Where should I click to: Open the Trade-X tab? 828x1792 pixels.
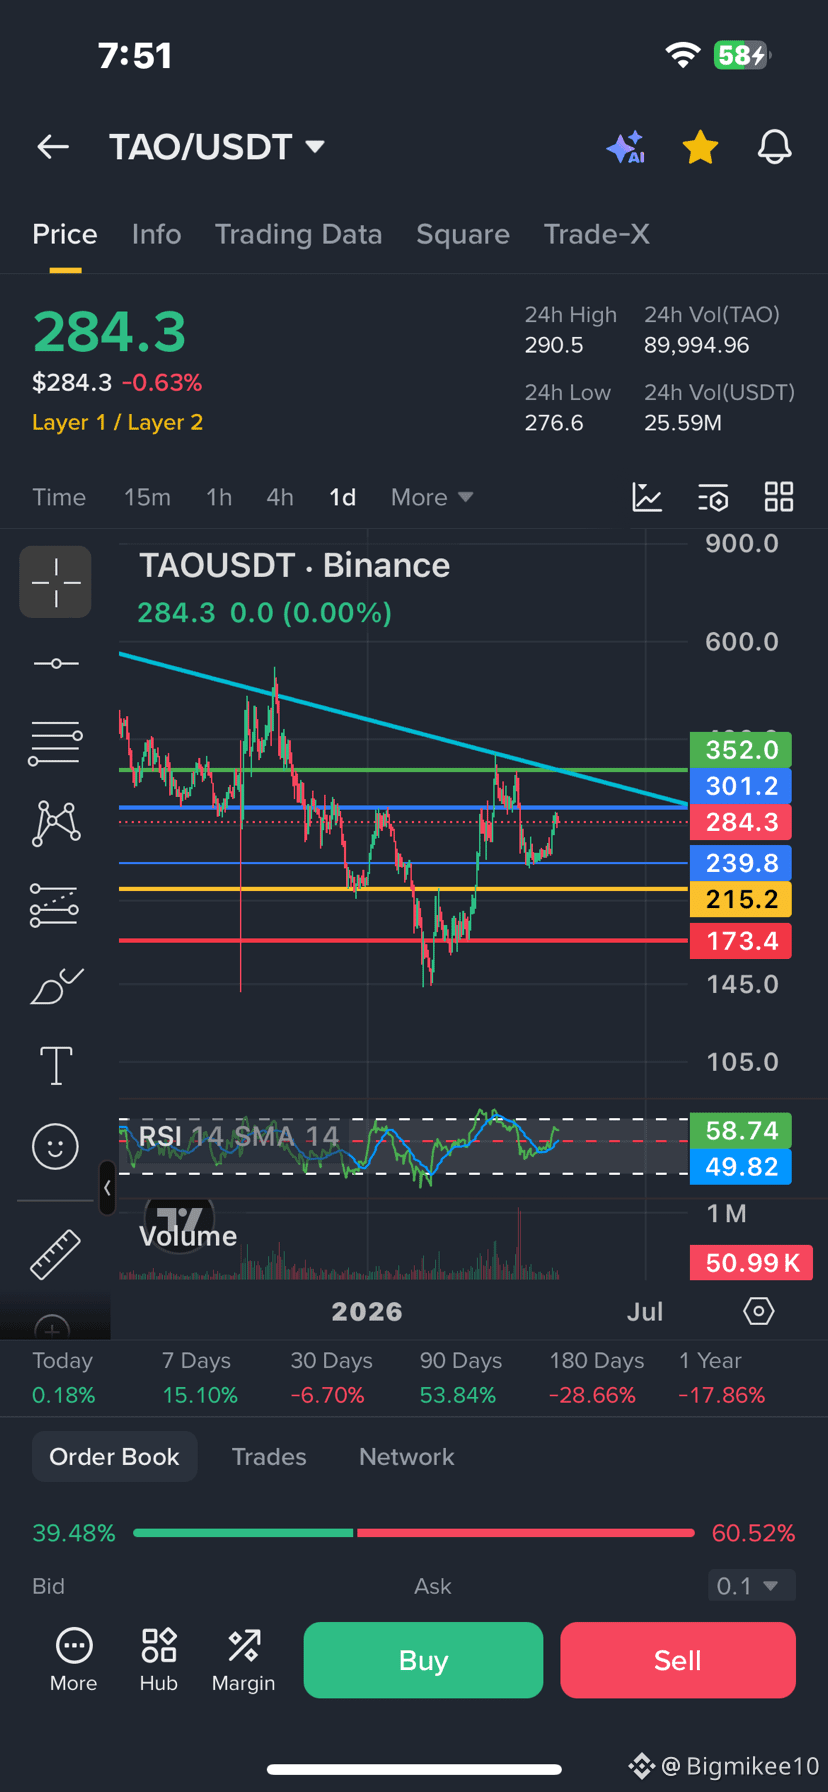point(597,234)
